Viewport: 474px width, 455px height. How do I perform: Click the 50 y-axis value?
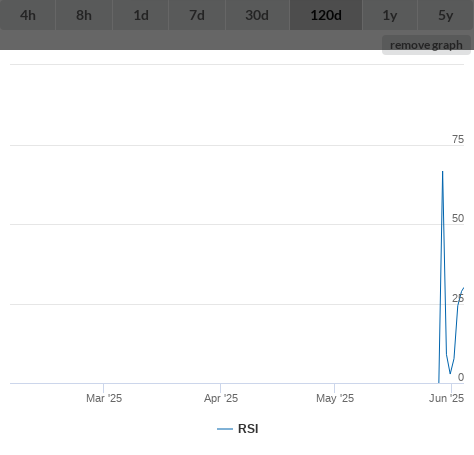458,218
